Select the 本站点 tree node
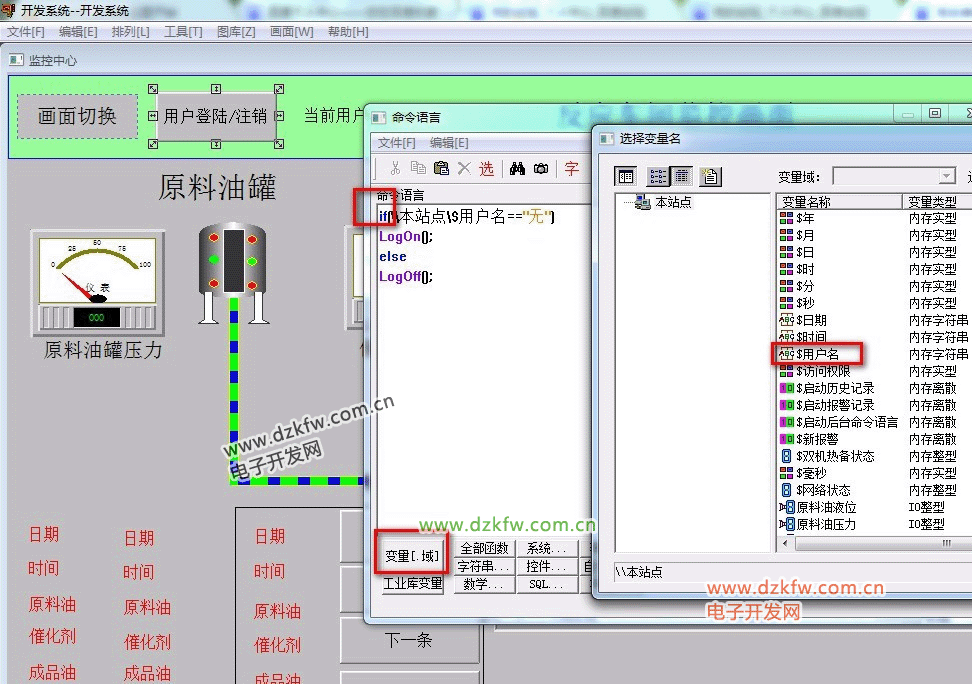The width and height of the screenshot is (972, 684). (672, 202)
